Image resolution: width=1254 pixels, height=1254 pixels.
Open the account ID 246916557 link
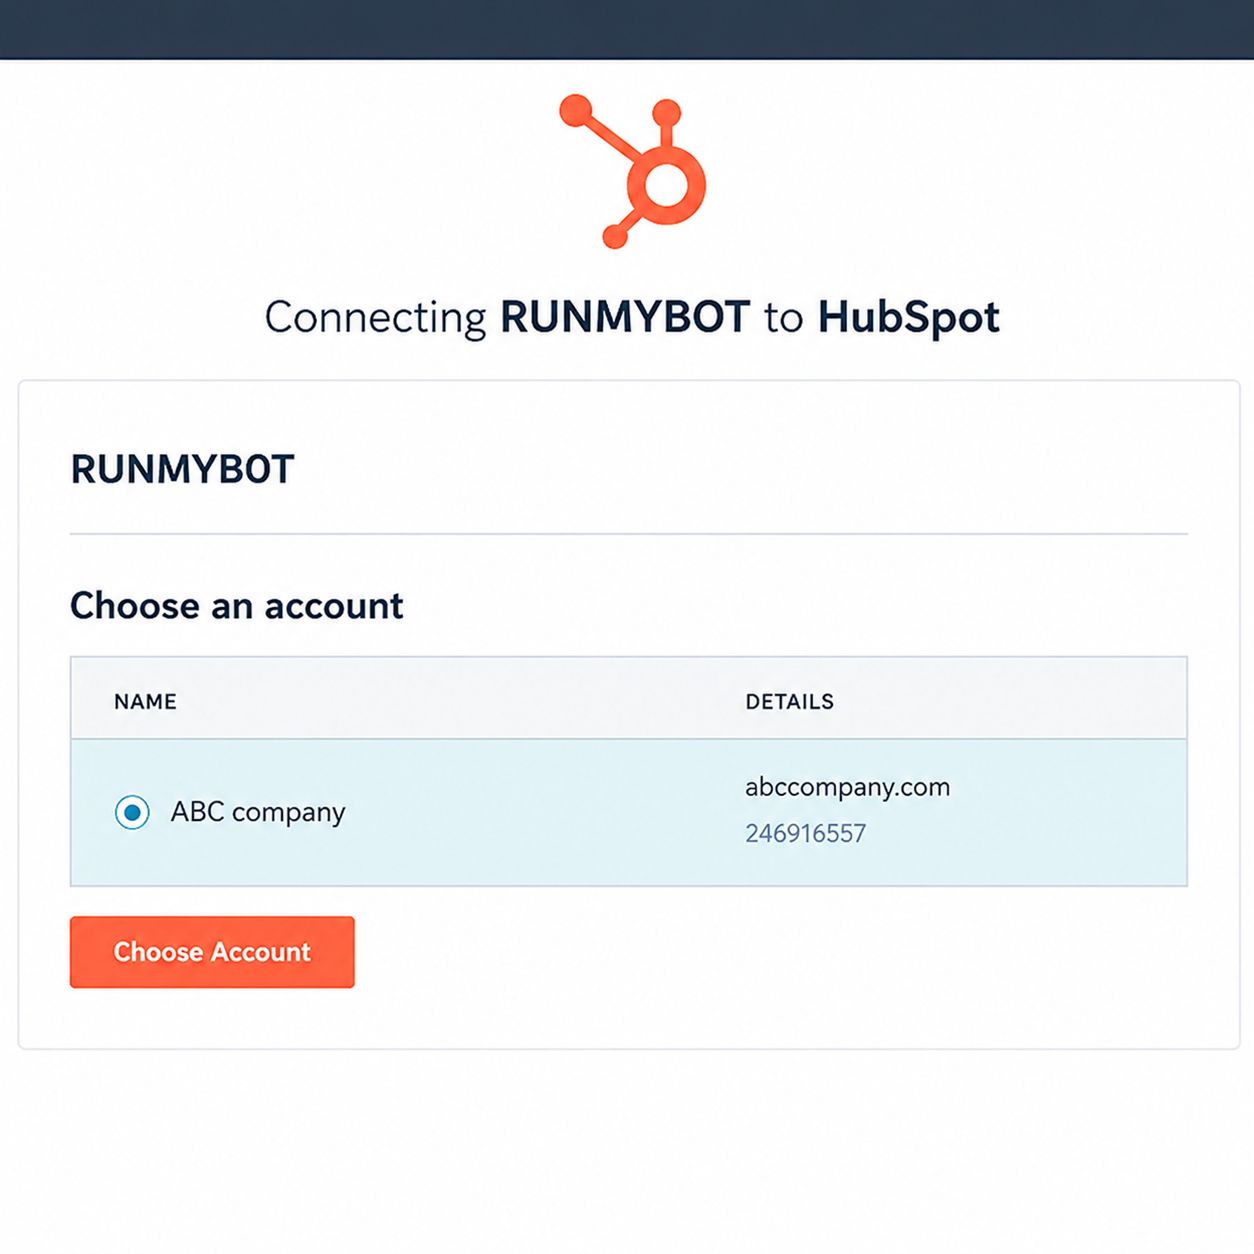pyautogui.click(x=805, y=833)
